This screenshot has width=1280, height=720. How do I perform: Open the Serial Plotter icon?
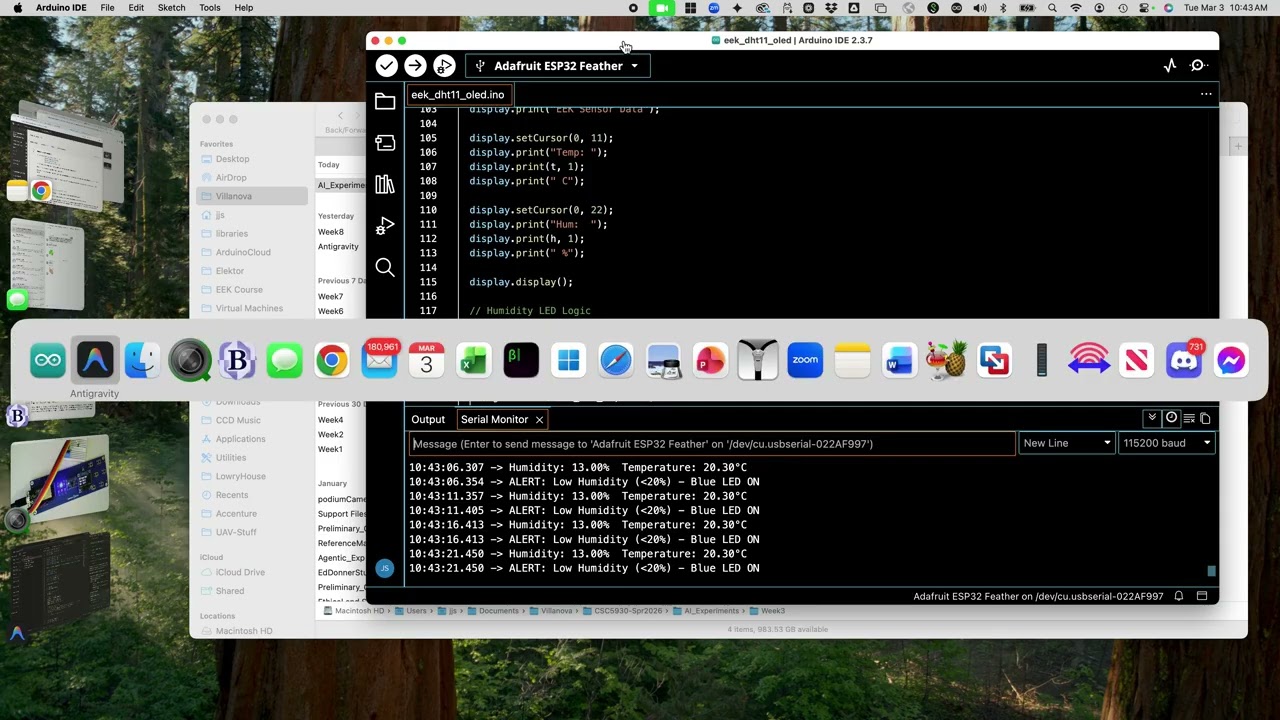(1170, 66)
